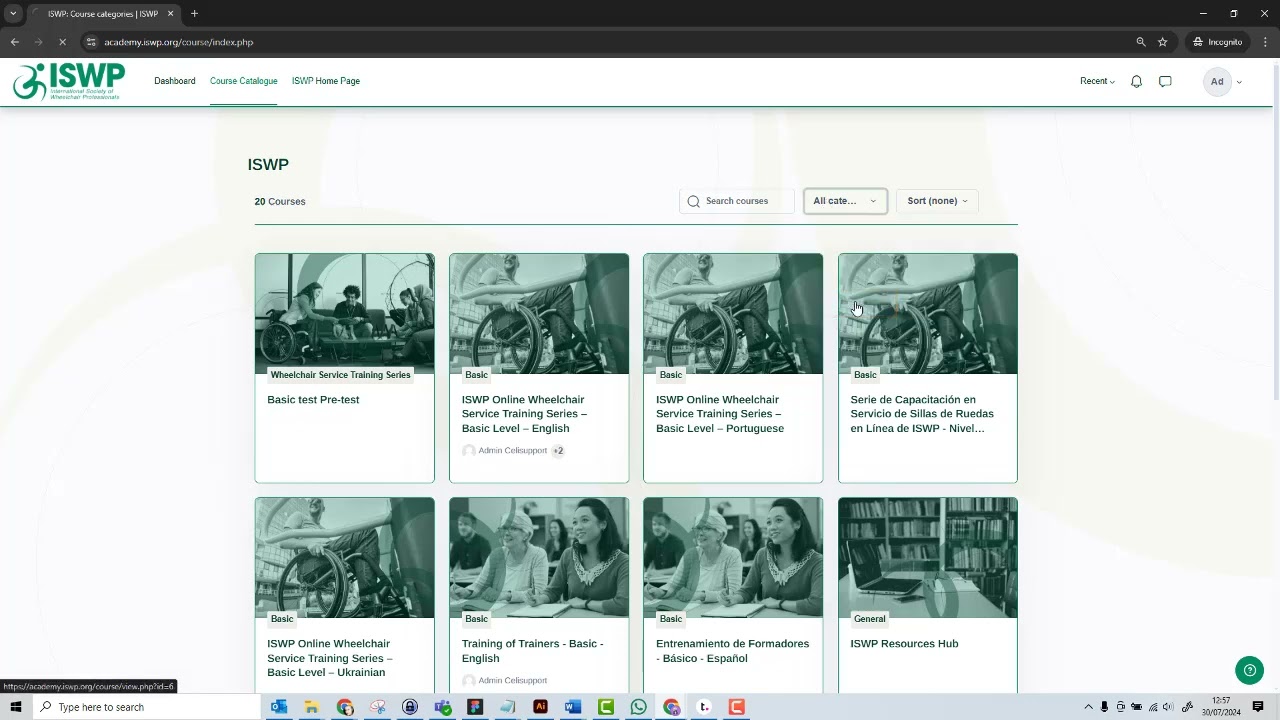The image size is (1280, 720).
Task: Click the browser address bar URL
Action: [x=179, y=42]
